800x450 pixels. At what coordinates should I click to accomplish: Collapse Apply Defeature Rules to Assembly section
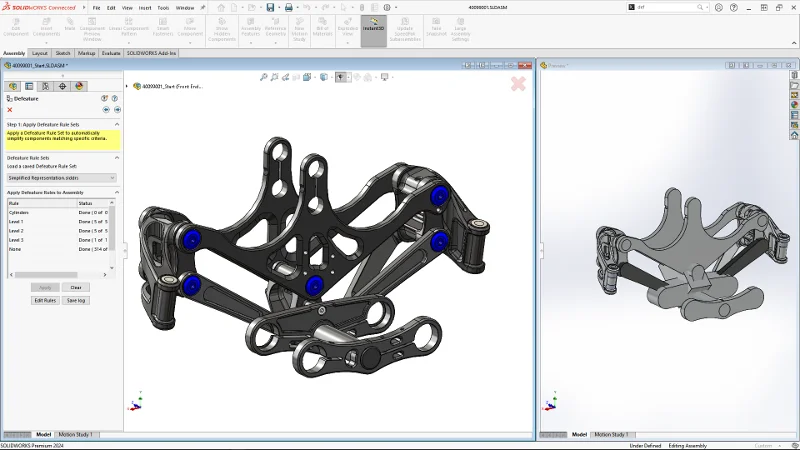pos(116,191)
